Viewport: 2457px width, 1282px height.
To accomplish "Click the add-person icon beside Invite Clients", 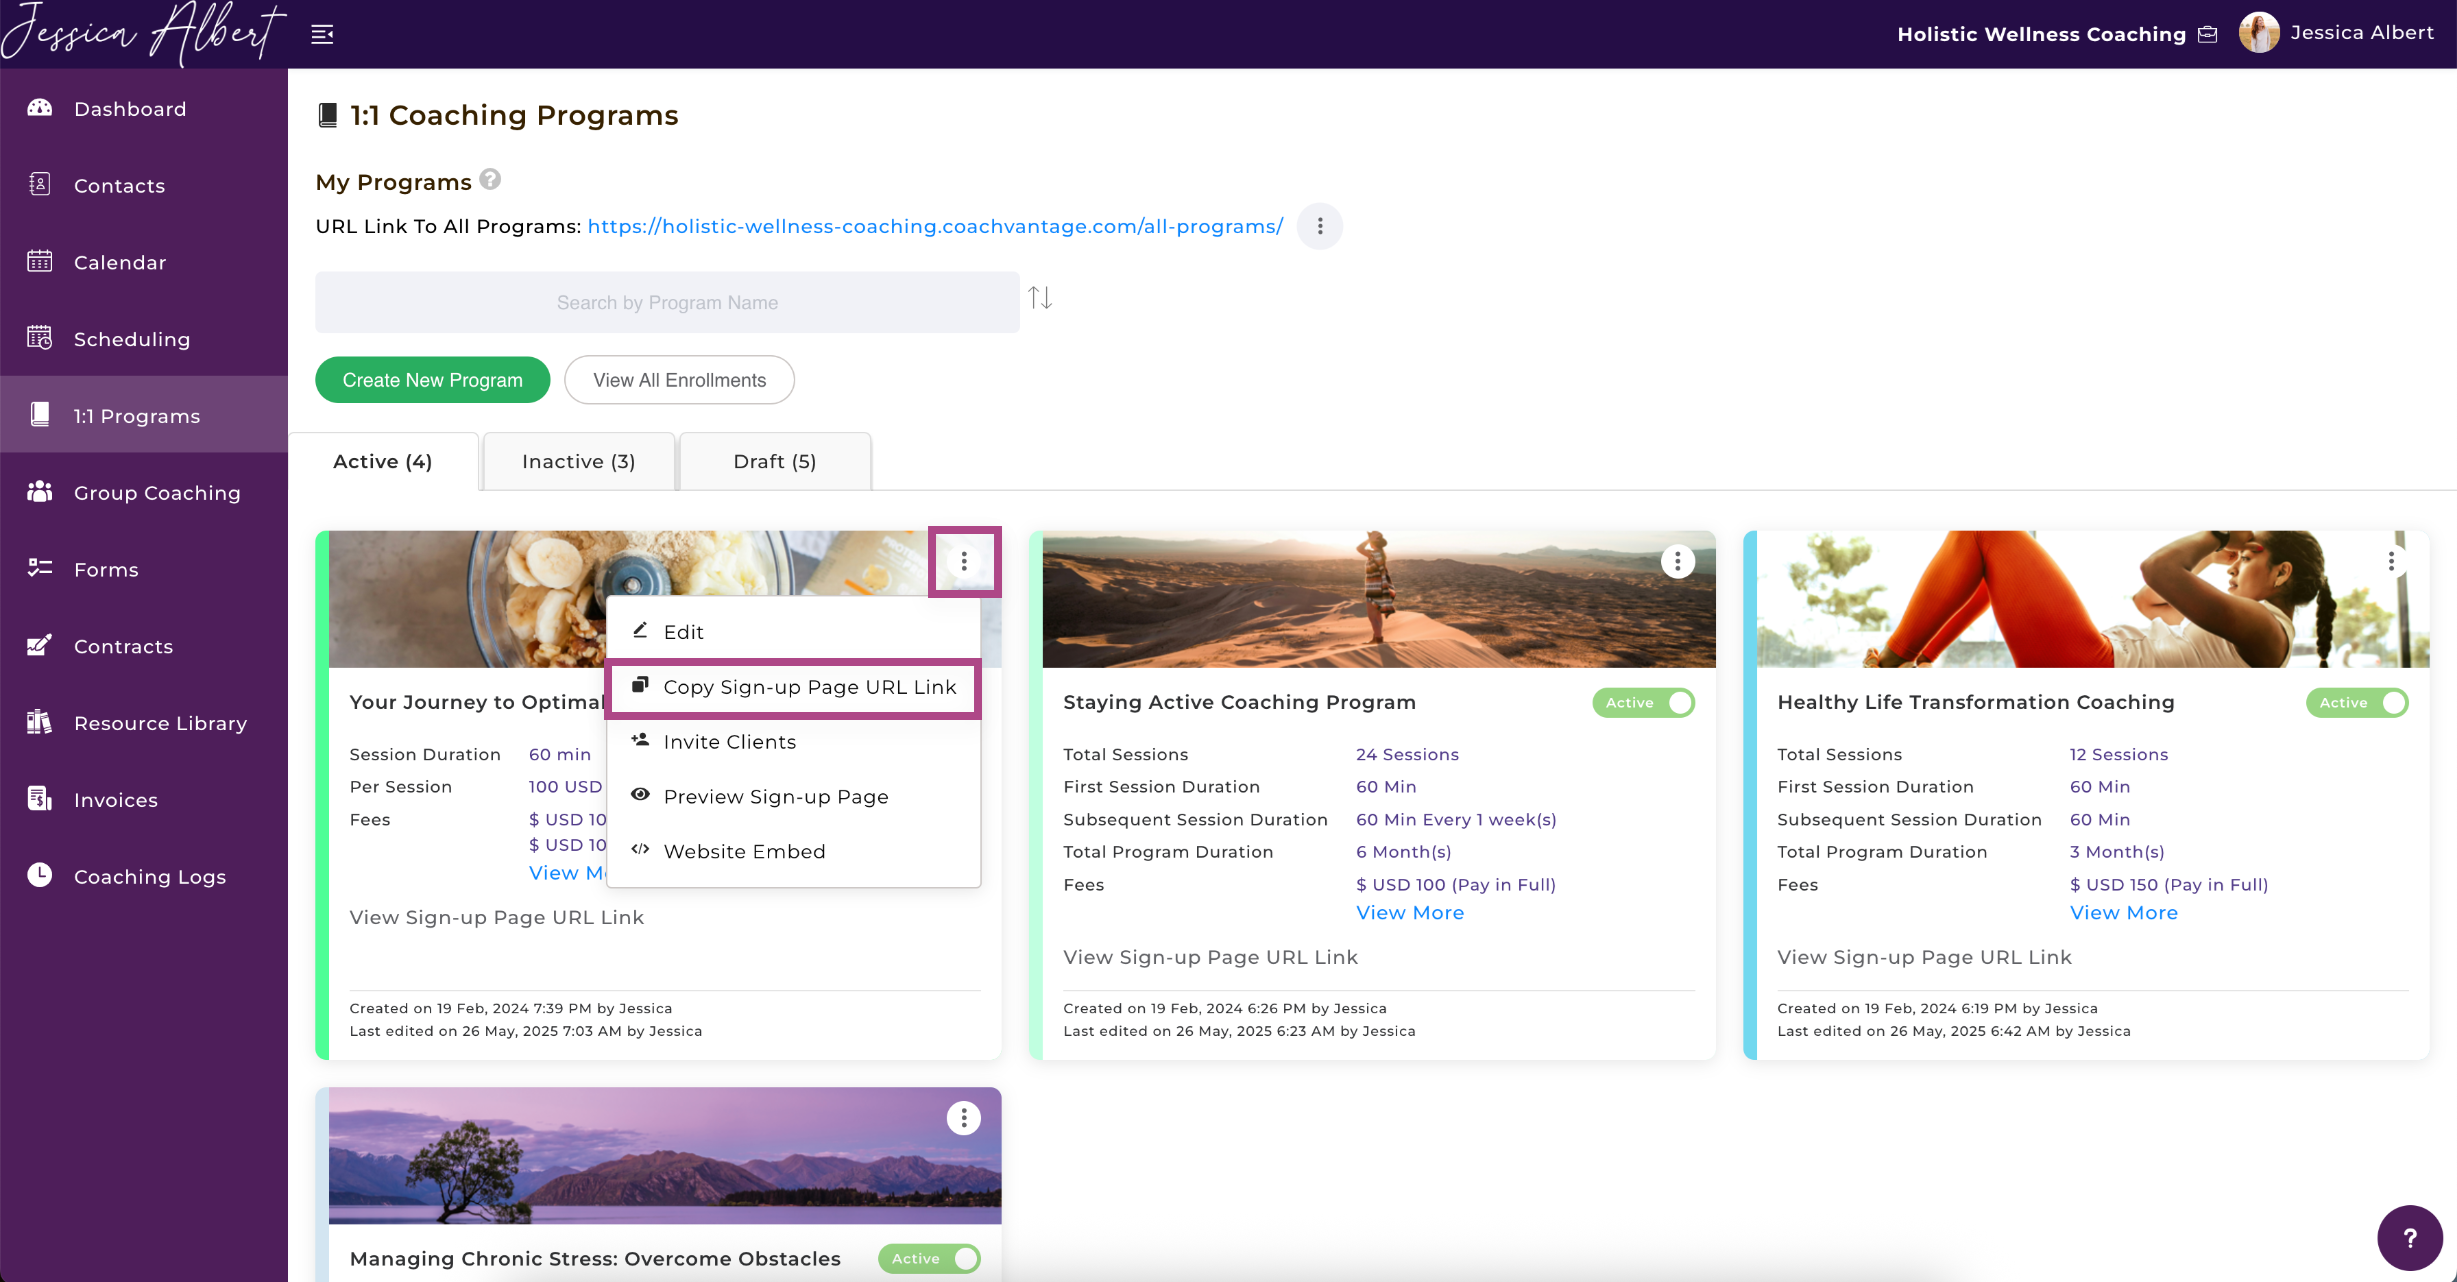I will tap(640, 740).
